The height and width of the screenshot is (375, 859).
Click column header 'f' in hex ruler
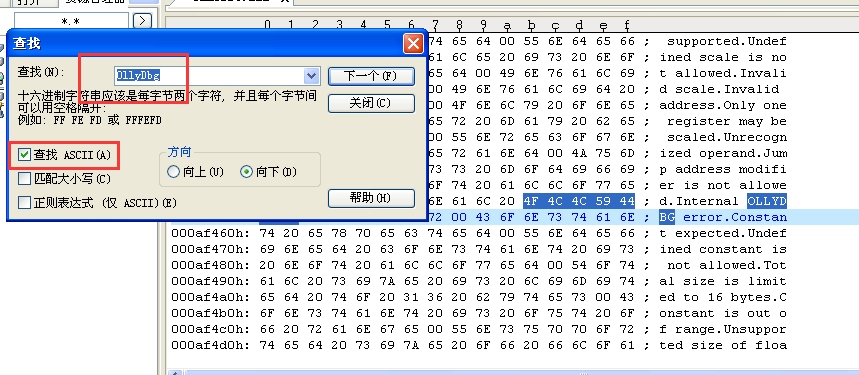[626, 25]
